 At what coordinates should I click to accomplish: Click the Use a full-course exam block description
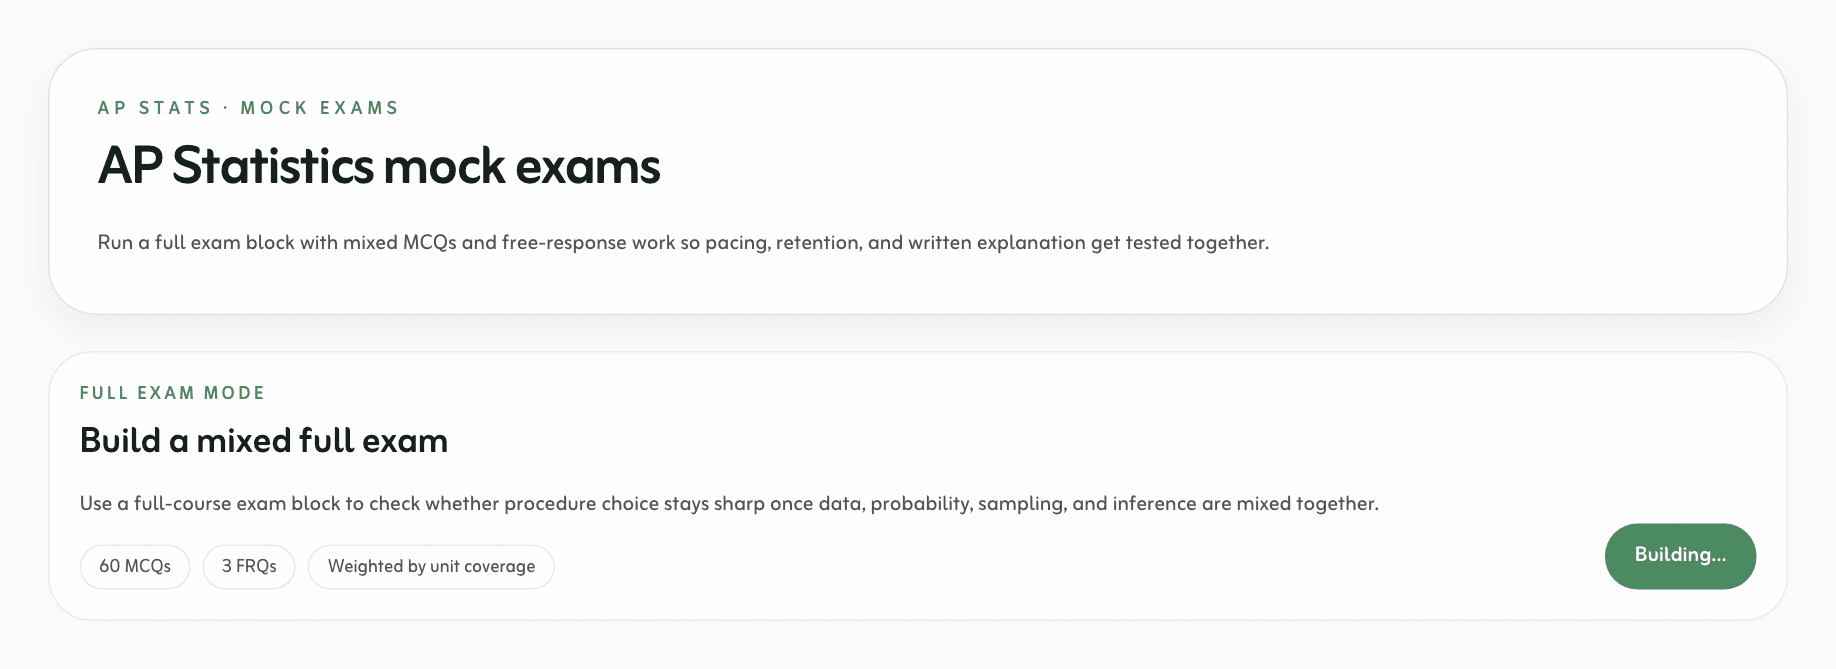pyautogui.click(x=729, y=504)
